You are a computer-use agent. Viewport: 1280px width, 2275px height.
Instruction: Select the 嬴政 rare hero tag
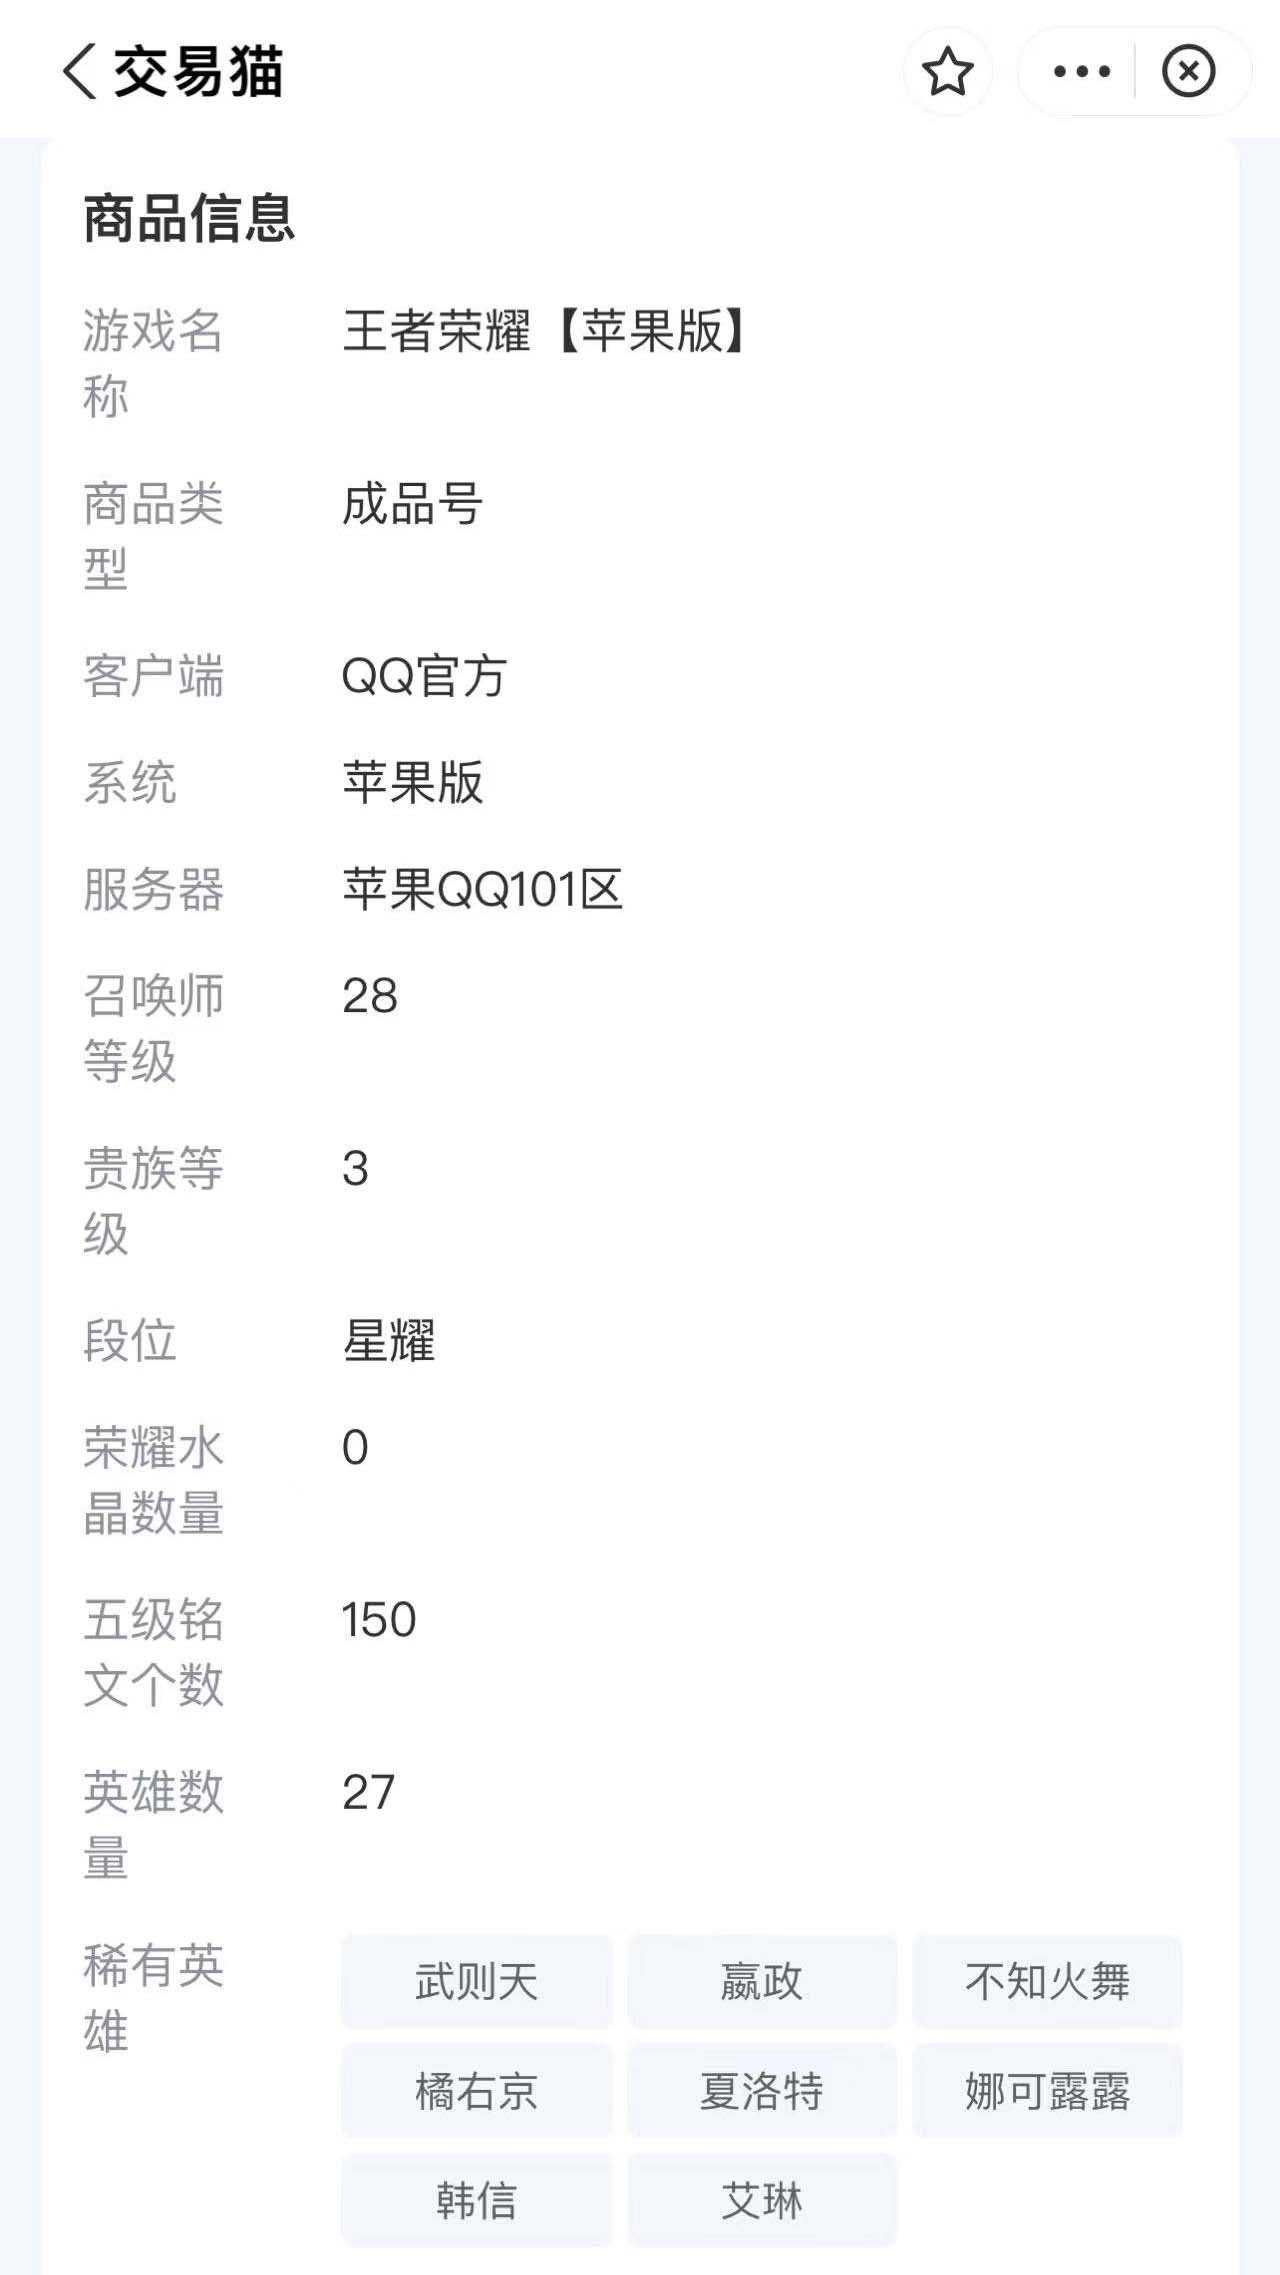click(x=762, y=1981)
